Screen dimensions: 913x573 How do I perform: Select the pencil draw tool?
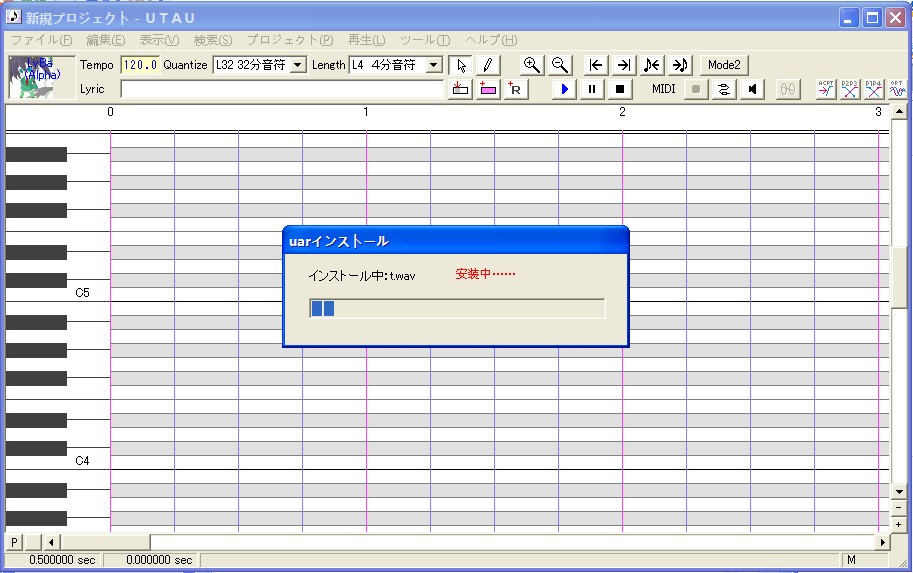click(489, 65)
